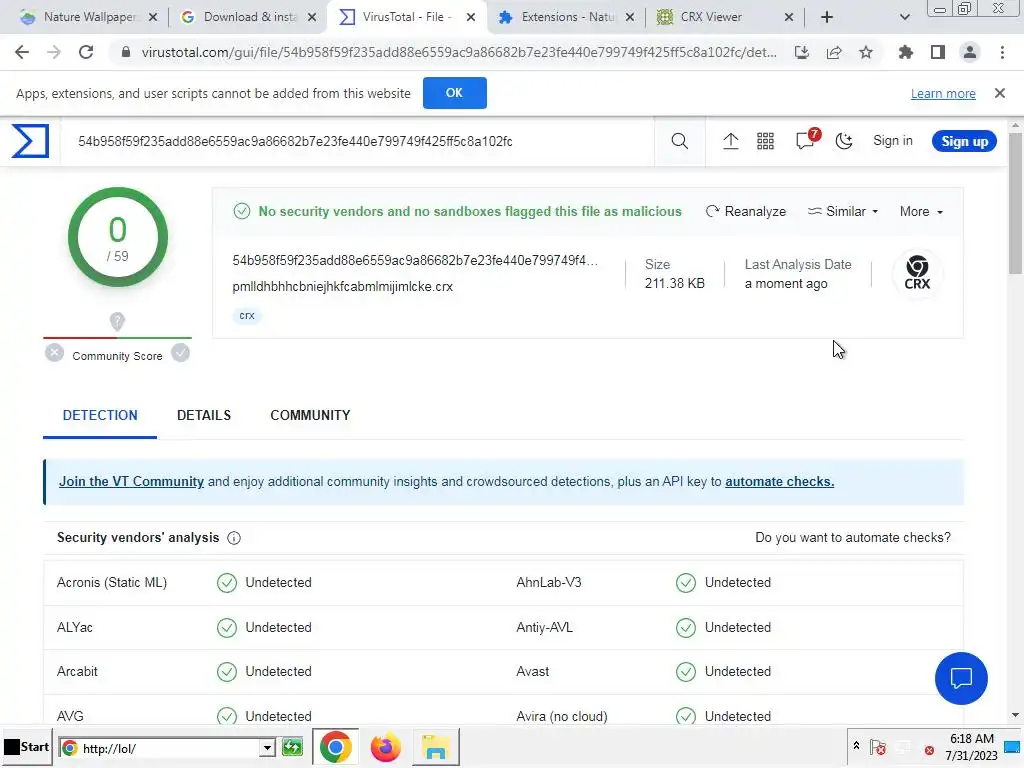1024x768 pixels.
Task: Show hidden tray icons arrow
Action: tap(856, 746)
